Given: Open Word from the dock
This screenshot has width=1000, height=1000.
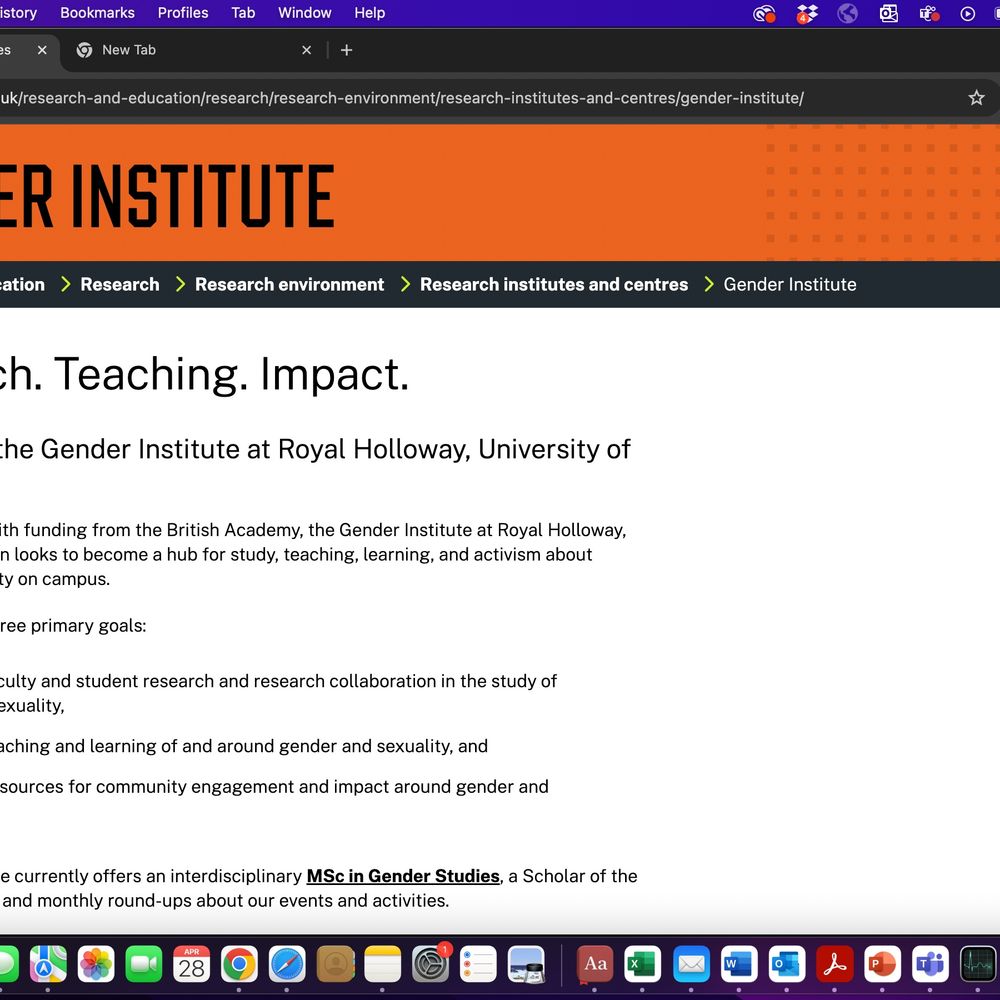Looking at the screenshot, I should (739, 964).
